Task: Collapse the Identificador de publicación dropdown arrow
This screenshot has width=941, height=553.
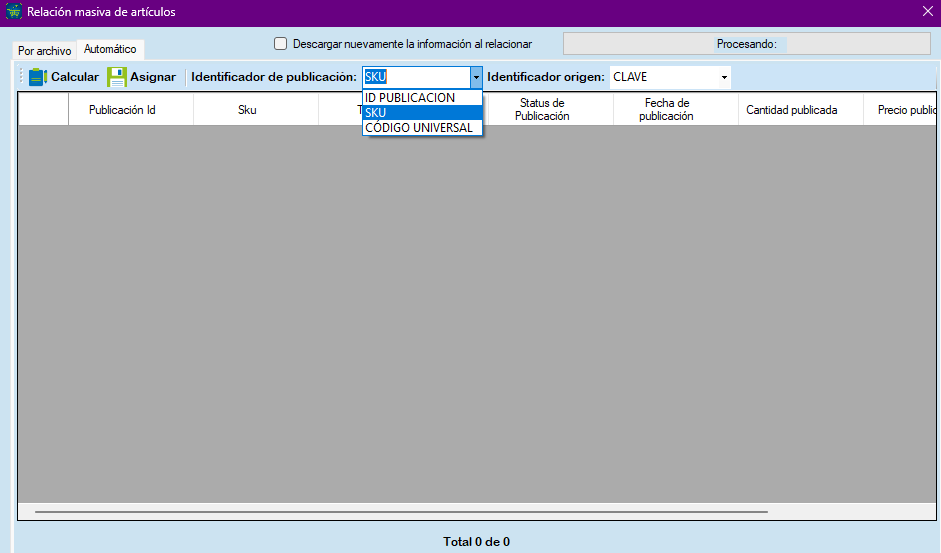Action: coord(476,77)
